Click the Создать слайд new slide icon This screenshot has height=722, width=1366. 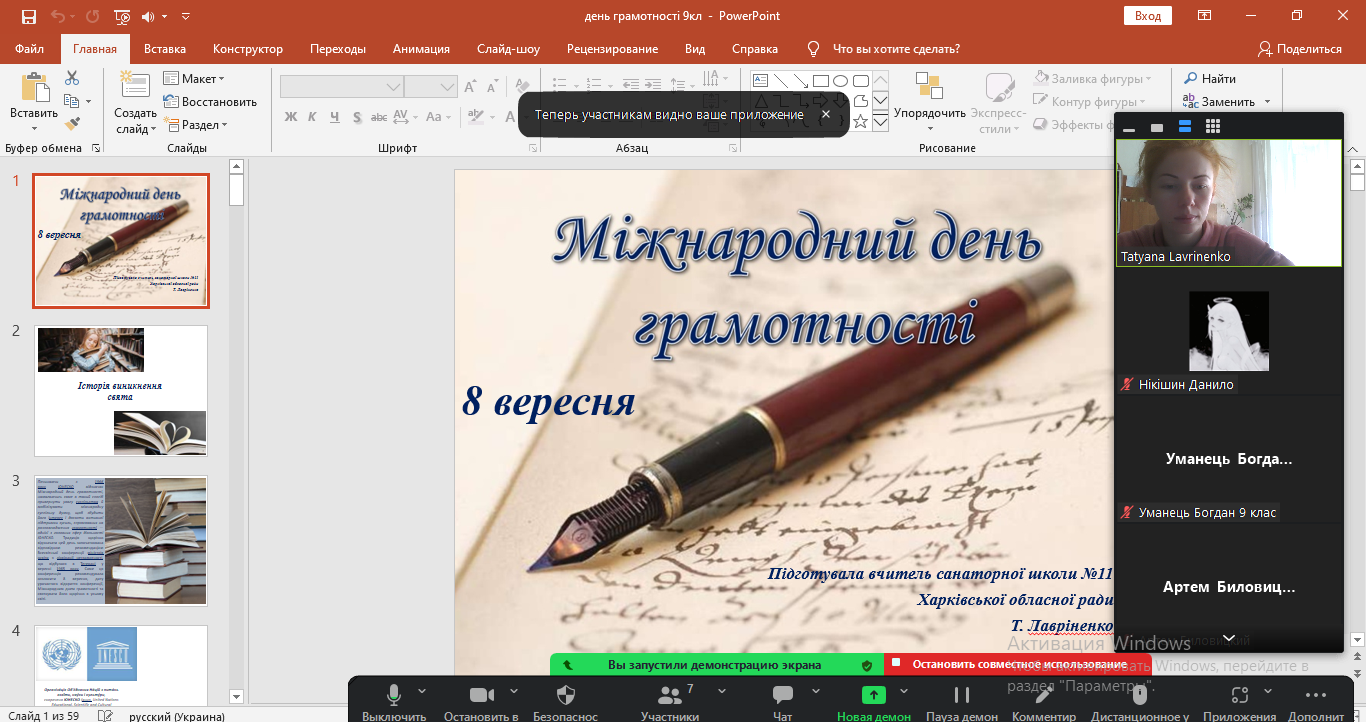135,86
